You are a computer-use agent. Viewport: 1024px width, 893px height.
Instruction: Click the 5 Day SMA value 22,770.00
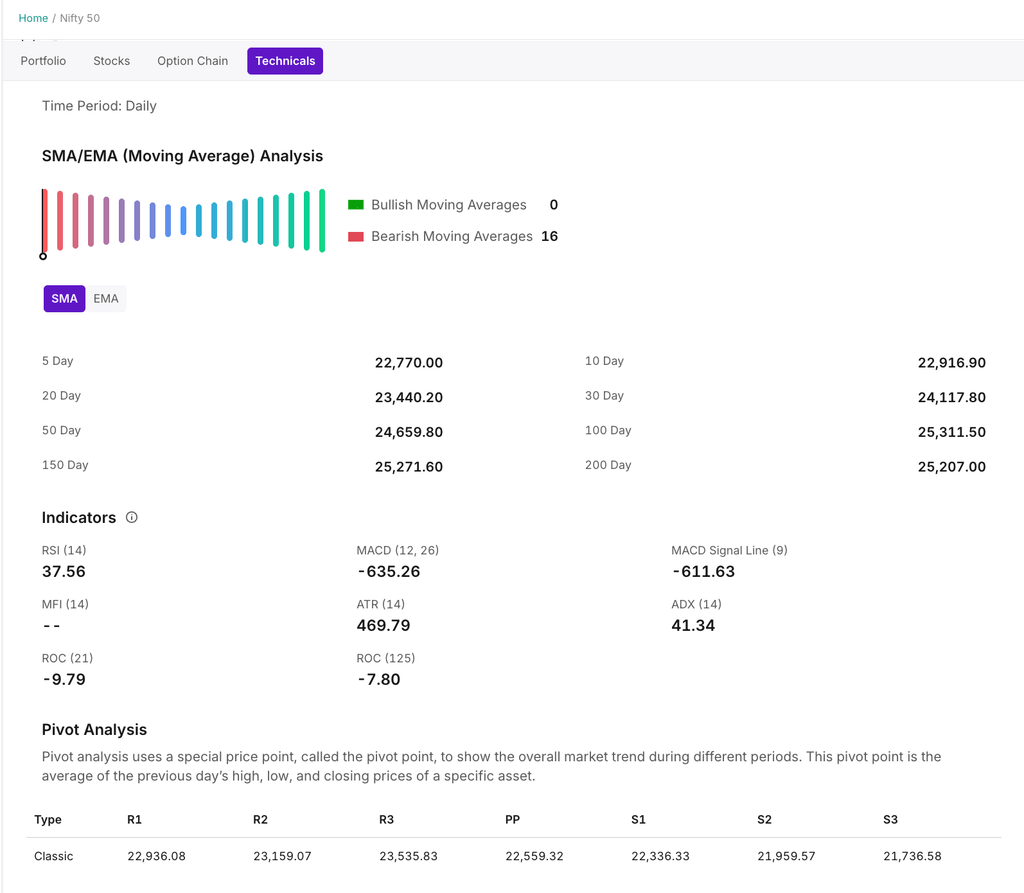408,363
